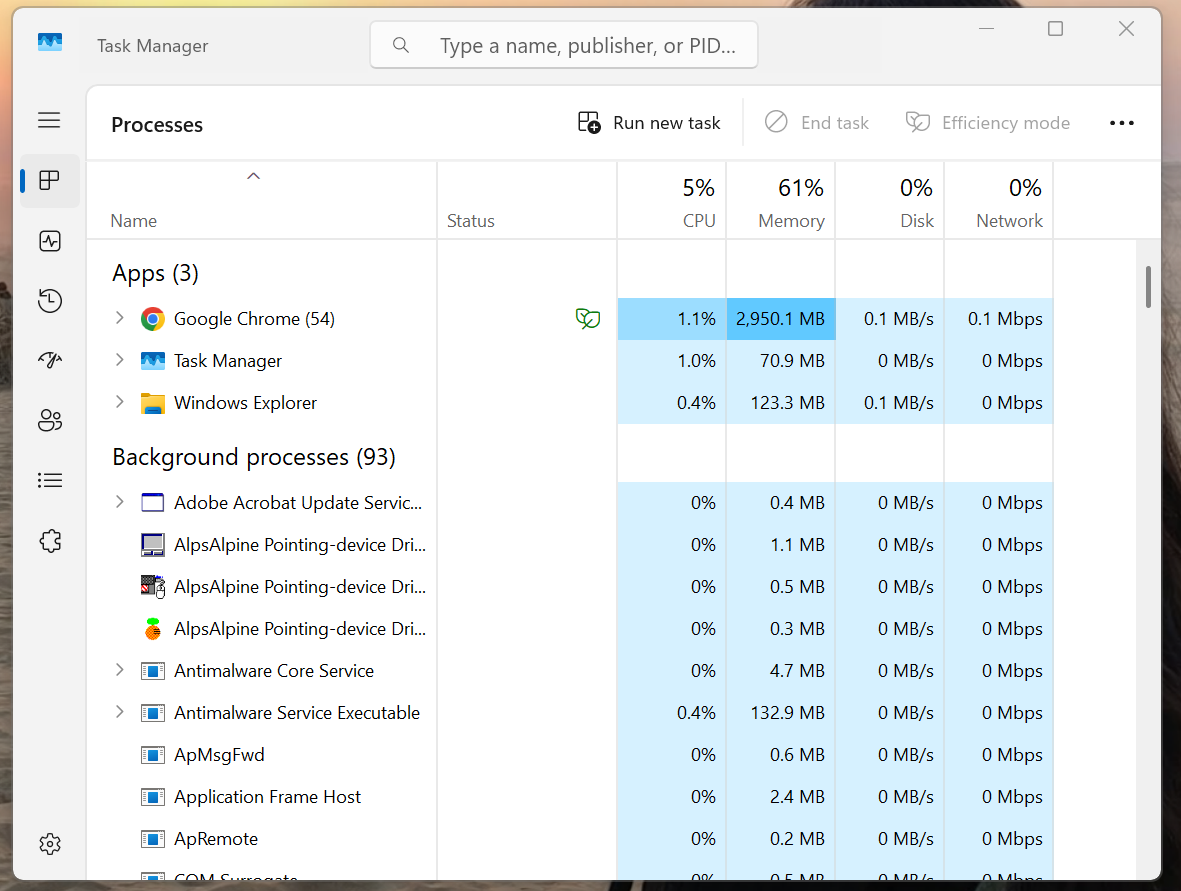Click the Windows Explorer folder icon
The height and width of the screenshot is (891, 1181).
[x=153, y=404]
